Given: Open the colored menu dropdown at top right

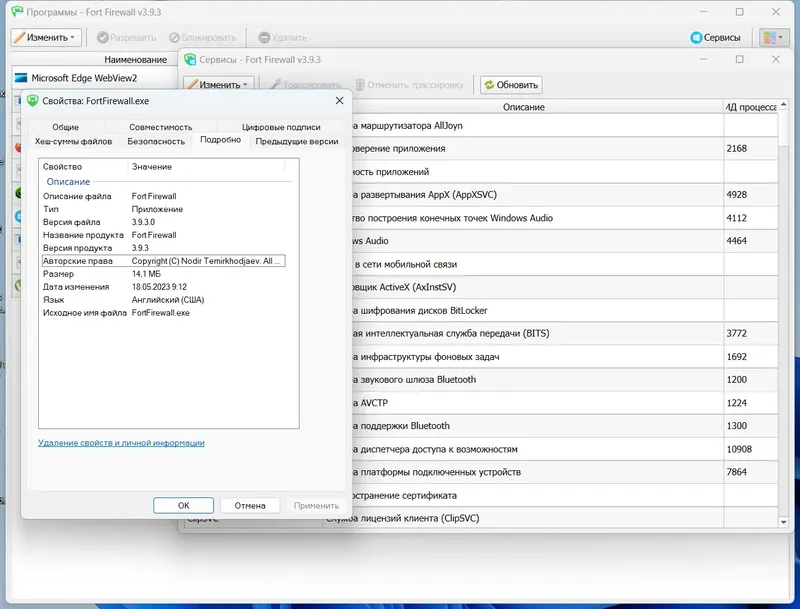Looking at the screenshot, I should 773,37.
